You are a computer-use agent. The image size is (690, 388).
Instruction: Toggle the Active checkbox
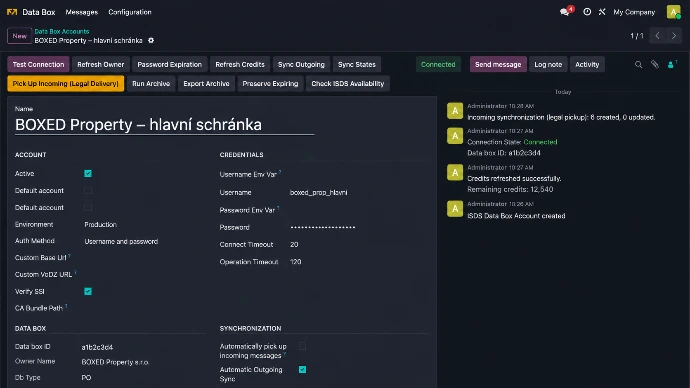[x=88, y=173]
